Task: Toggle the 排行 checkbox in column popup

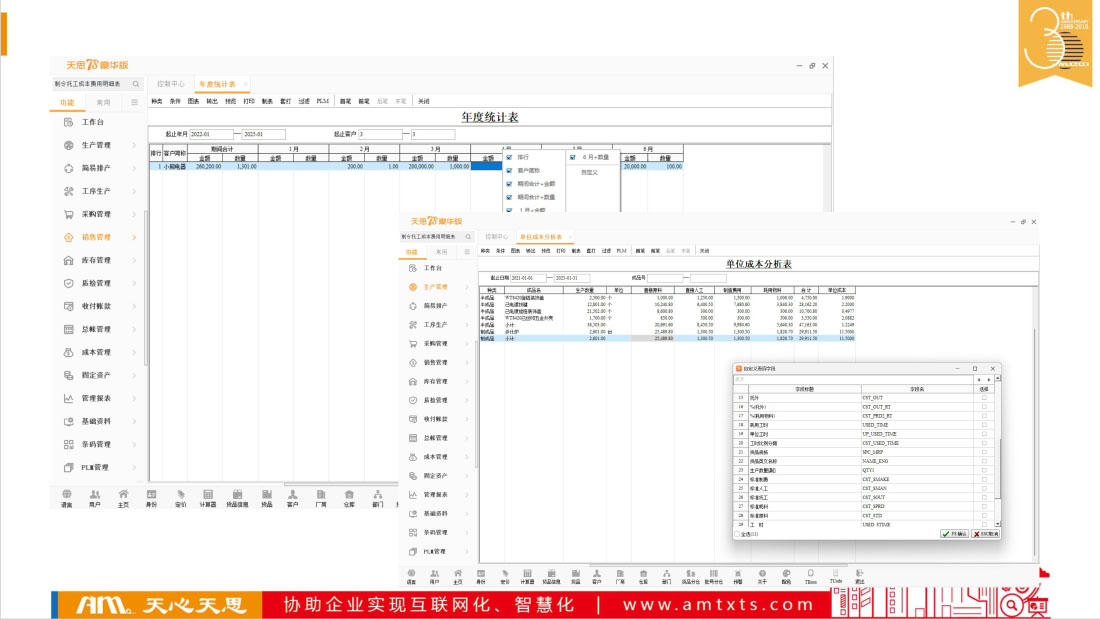Action: click(509, 157)
